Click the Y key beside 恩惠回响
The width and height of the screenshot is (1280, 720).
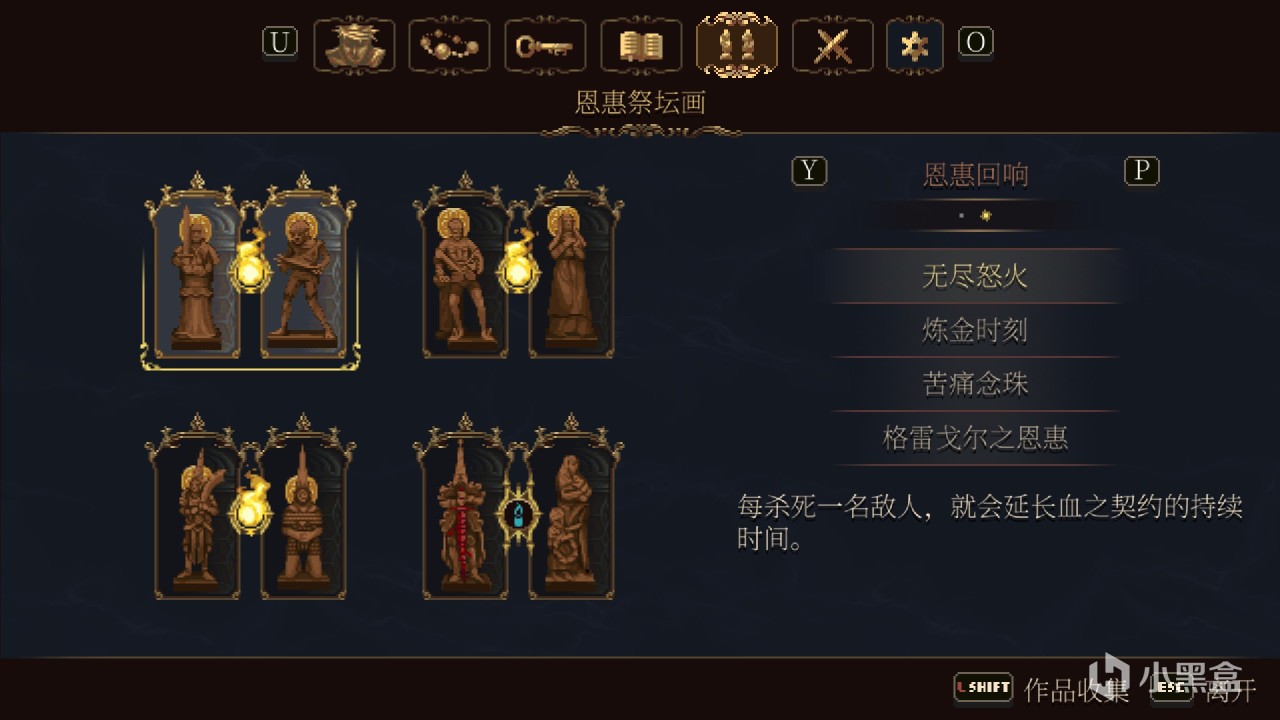pyautogui.click(x=810, y=172)
